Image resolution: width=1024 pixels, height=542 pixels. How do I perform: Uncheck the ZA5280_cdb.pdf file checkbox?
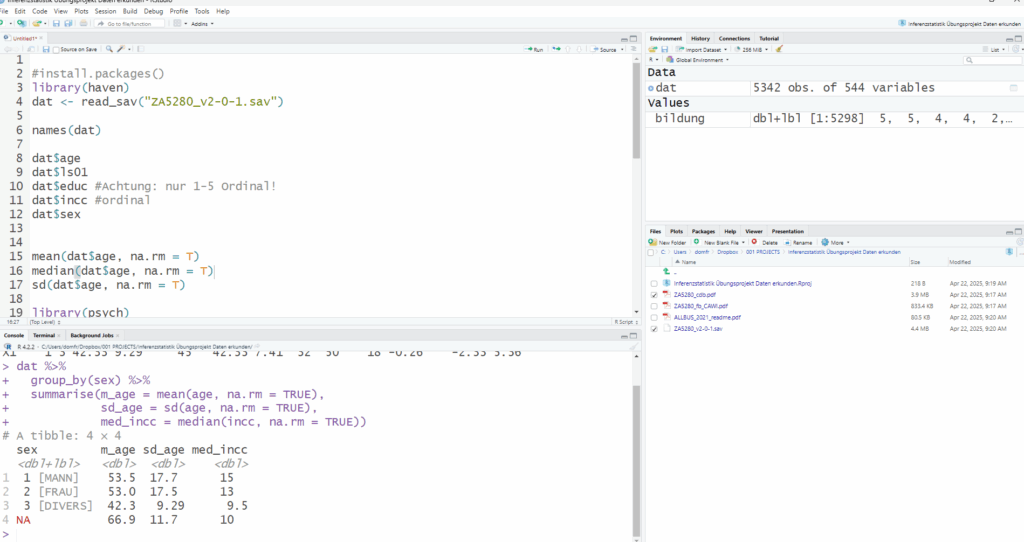point(654,295)
